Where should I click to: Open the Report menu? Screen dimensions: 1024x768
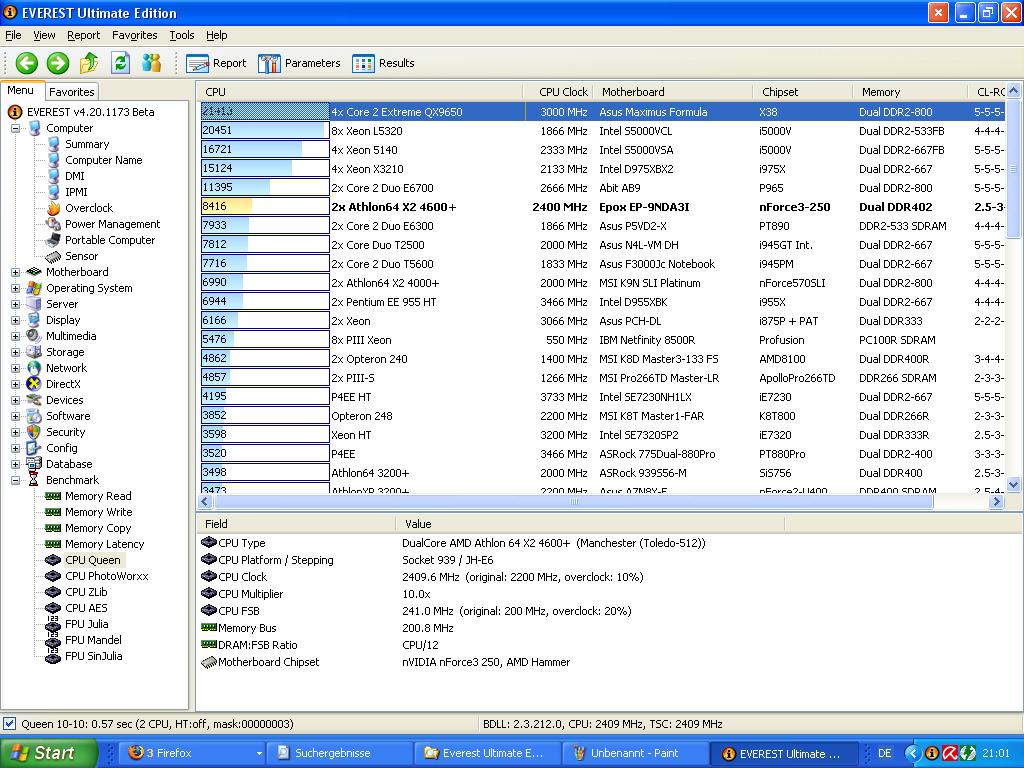84,35
